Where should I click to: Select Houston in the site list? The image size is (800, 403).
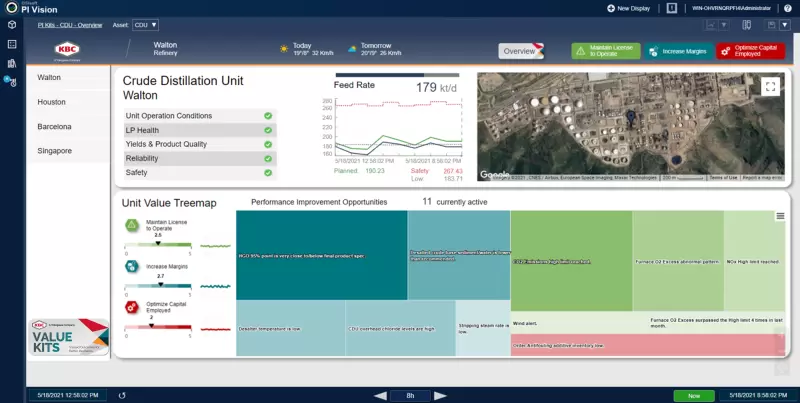coord(52,102)
